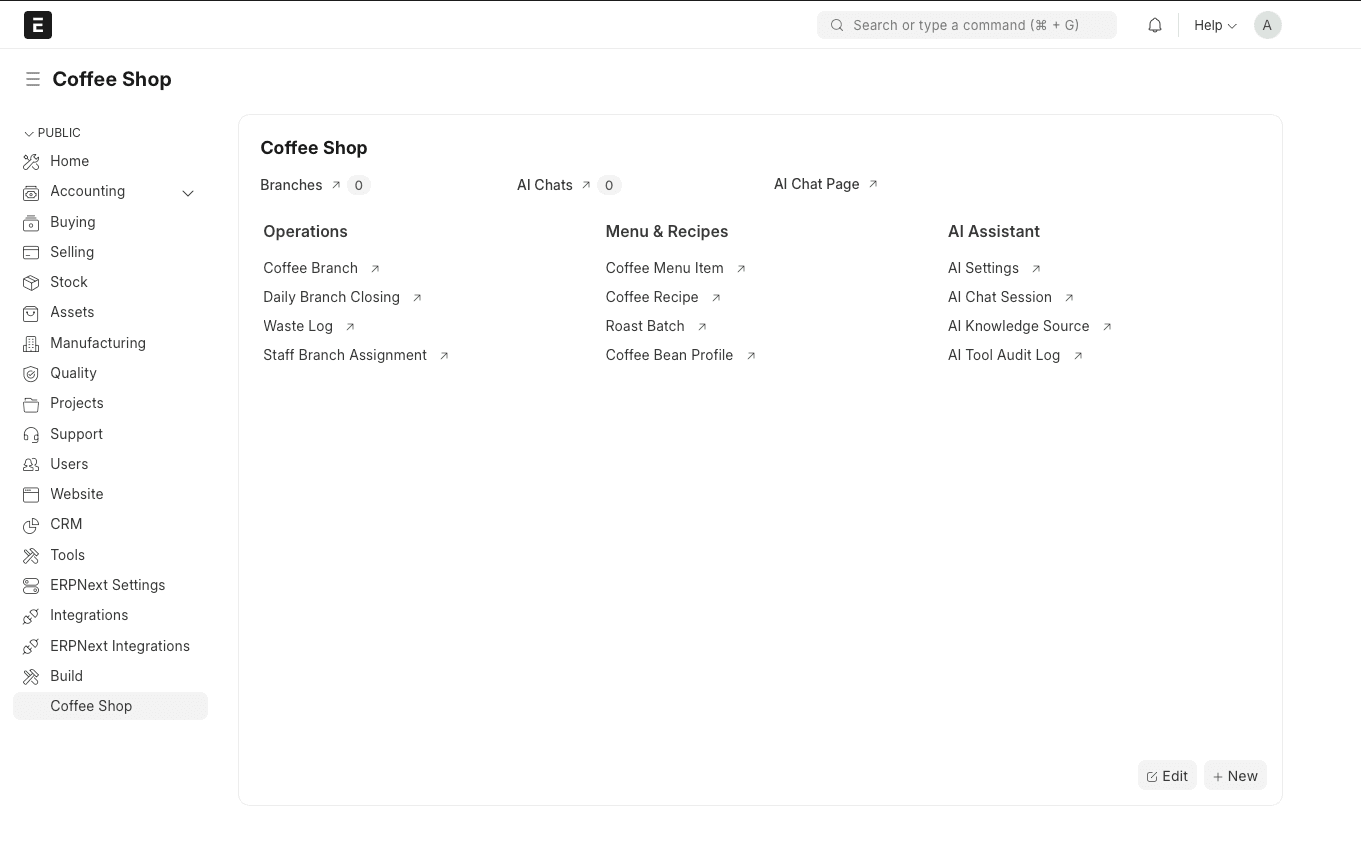This screenshot has height=855, width=1361.
Task: Open the user avatar menu
Action: [x=1267, y=25]
